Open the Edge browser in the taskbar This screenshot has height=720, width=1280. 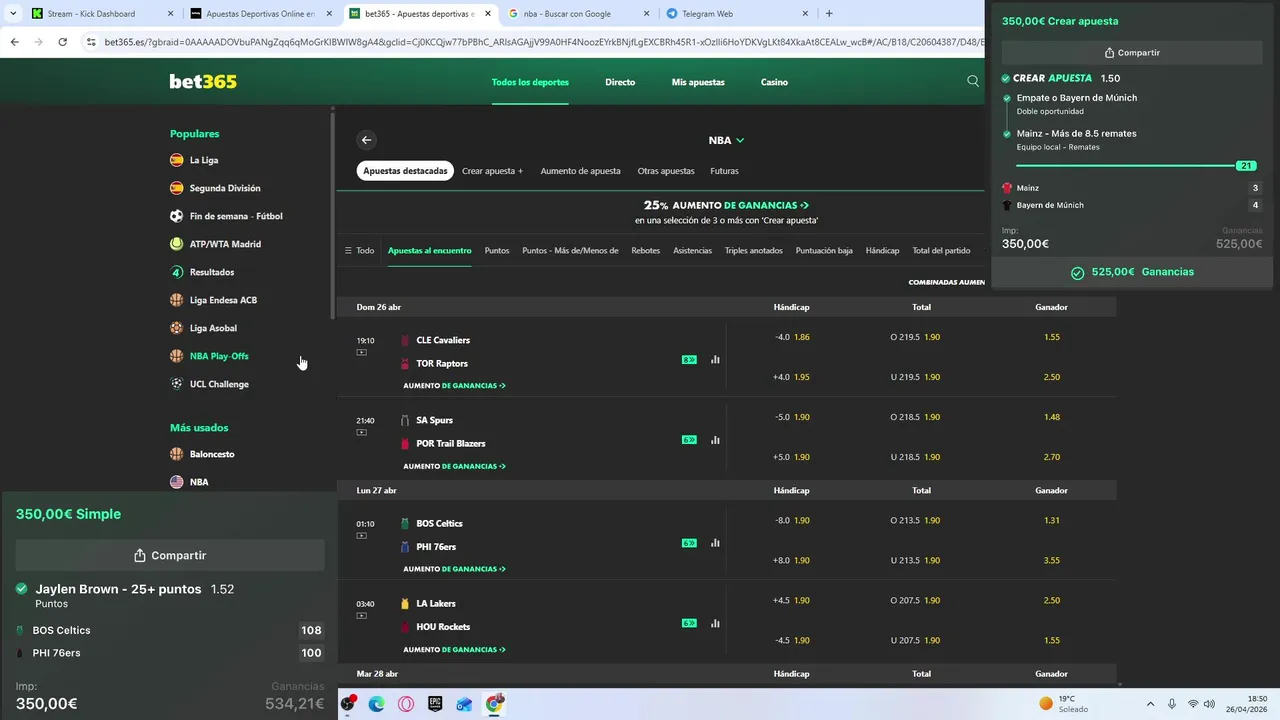(x=377, y=704)
